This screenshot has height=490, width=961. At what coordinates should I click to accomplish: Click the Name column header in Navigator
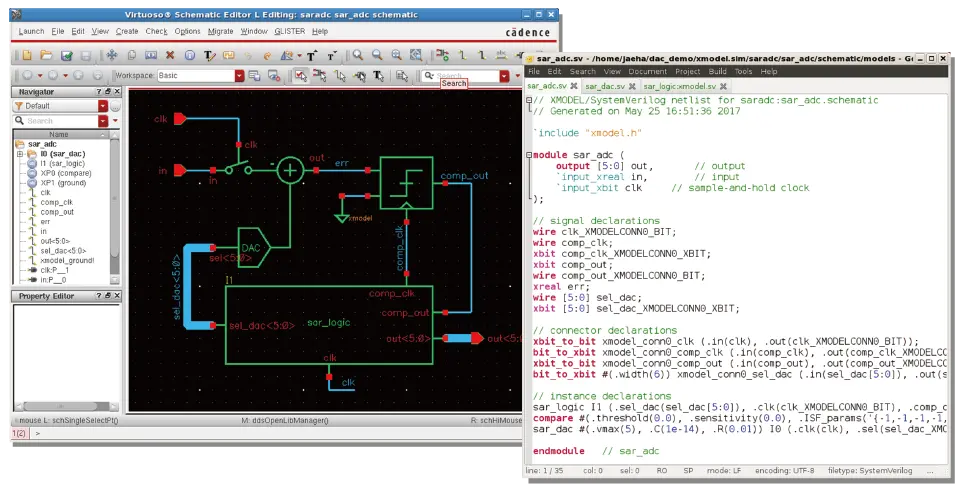(x=59, y=134)
